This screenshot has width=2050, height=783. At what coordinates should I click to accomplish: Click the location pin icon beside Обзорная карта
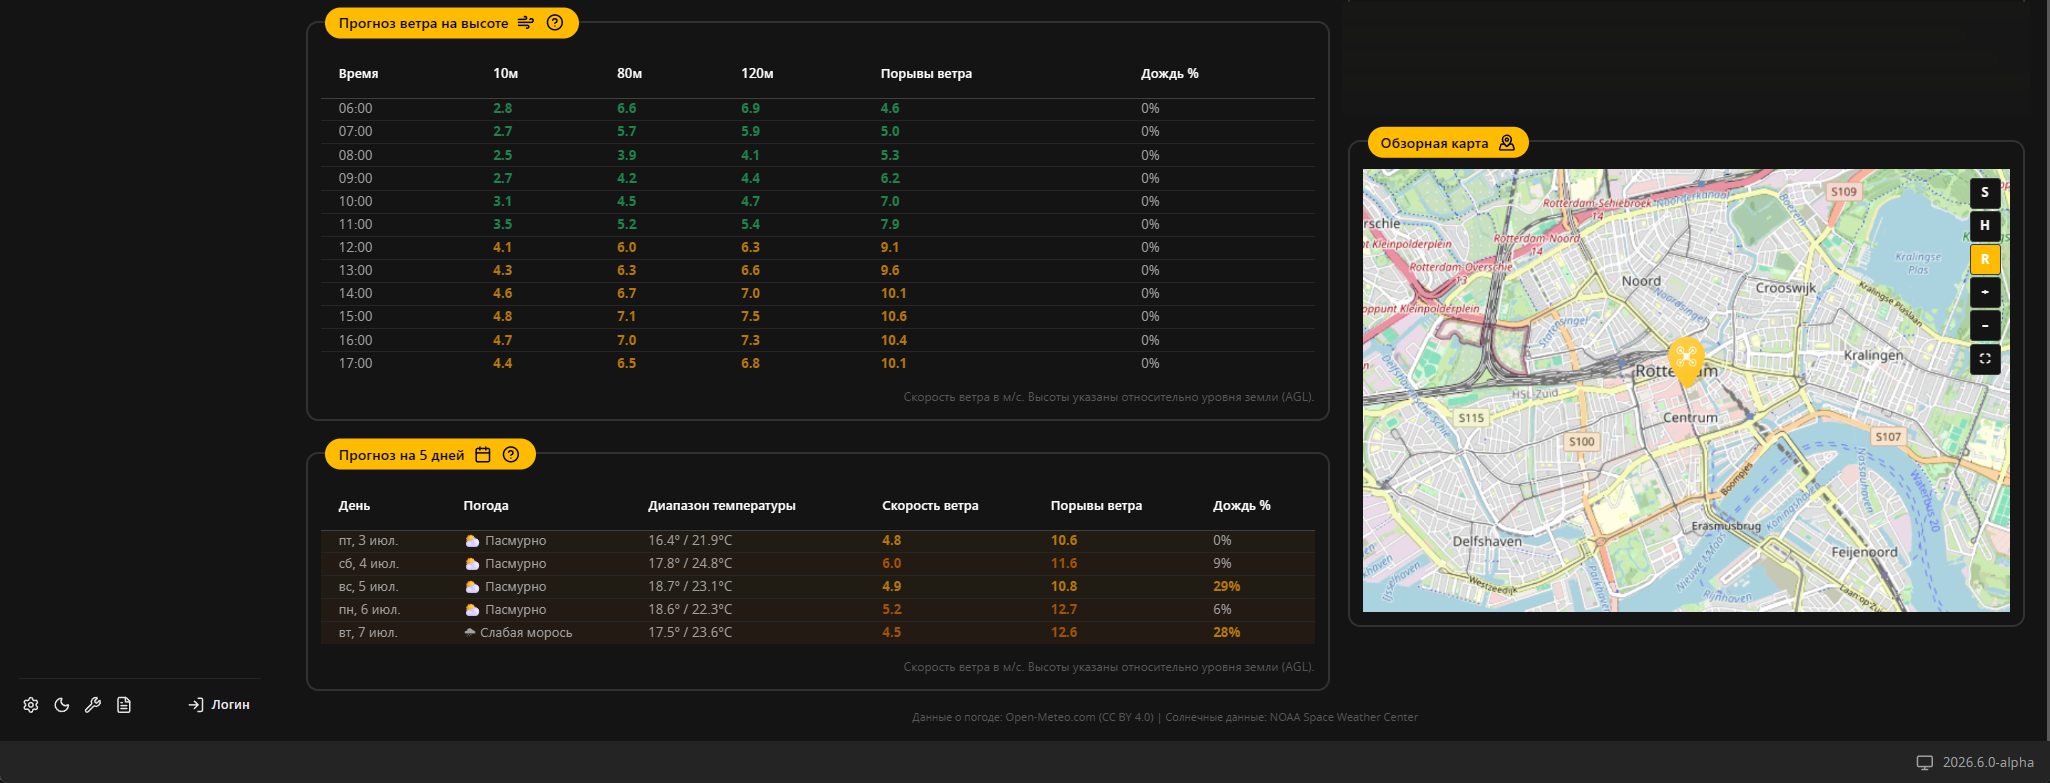tap(1507, 143)
